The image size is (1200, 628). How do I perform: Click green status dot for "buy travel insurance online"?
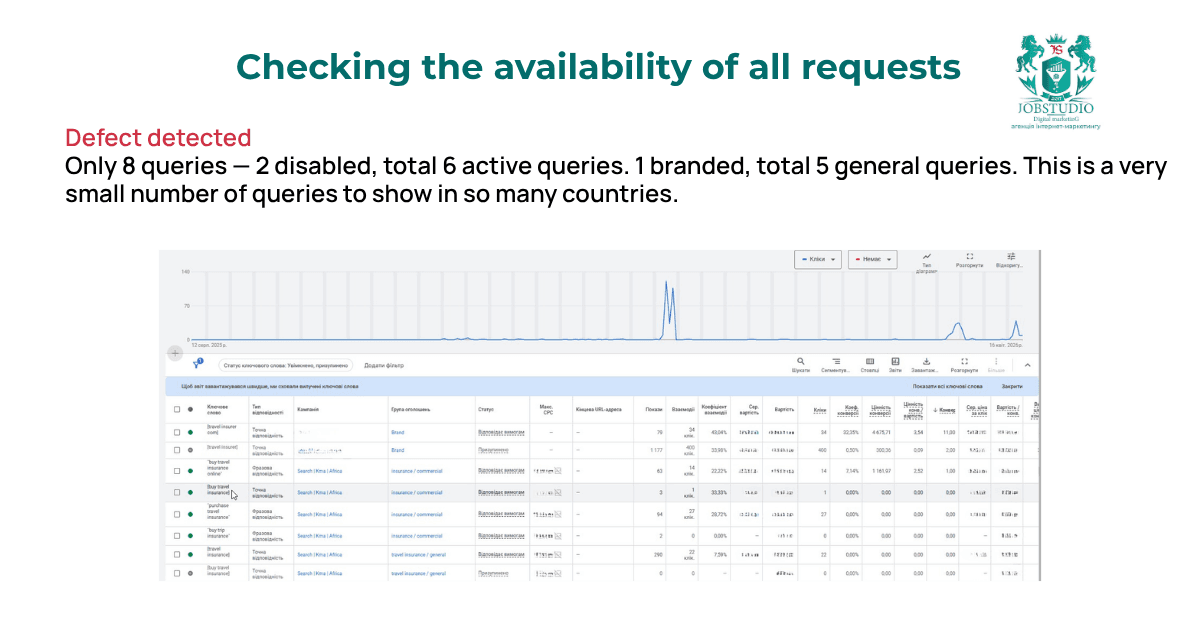(x=190, y=470)
